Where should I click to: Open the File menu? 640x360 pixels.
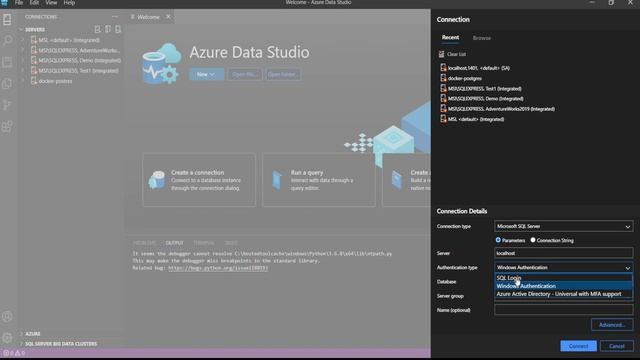pyautogui.click(x=19, y=3)
